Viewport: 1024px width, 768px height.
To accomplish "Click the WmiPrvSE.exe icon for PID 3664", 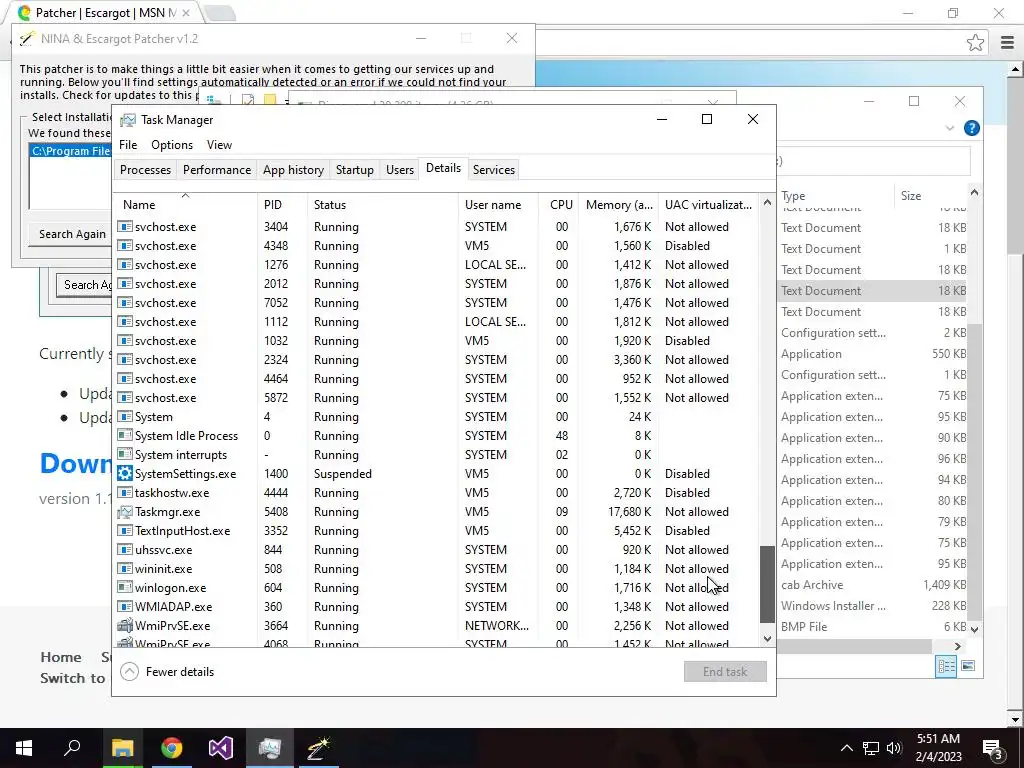I will coord(125,626).
